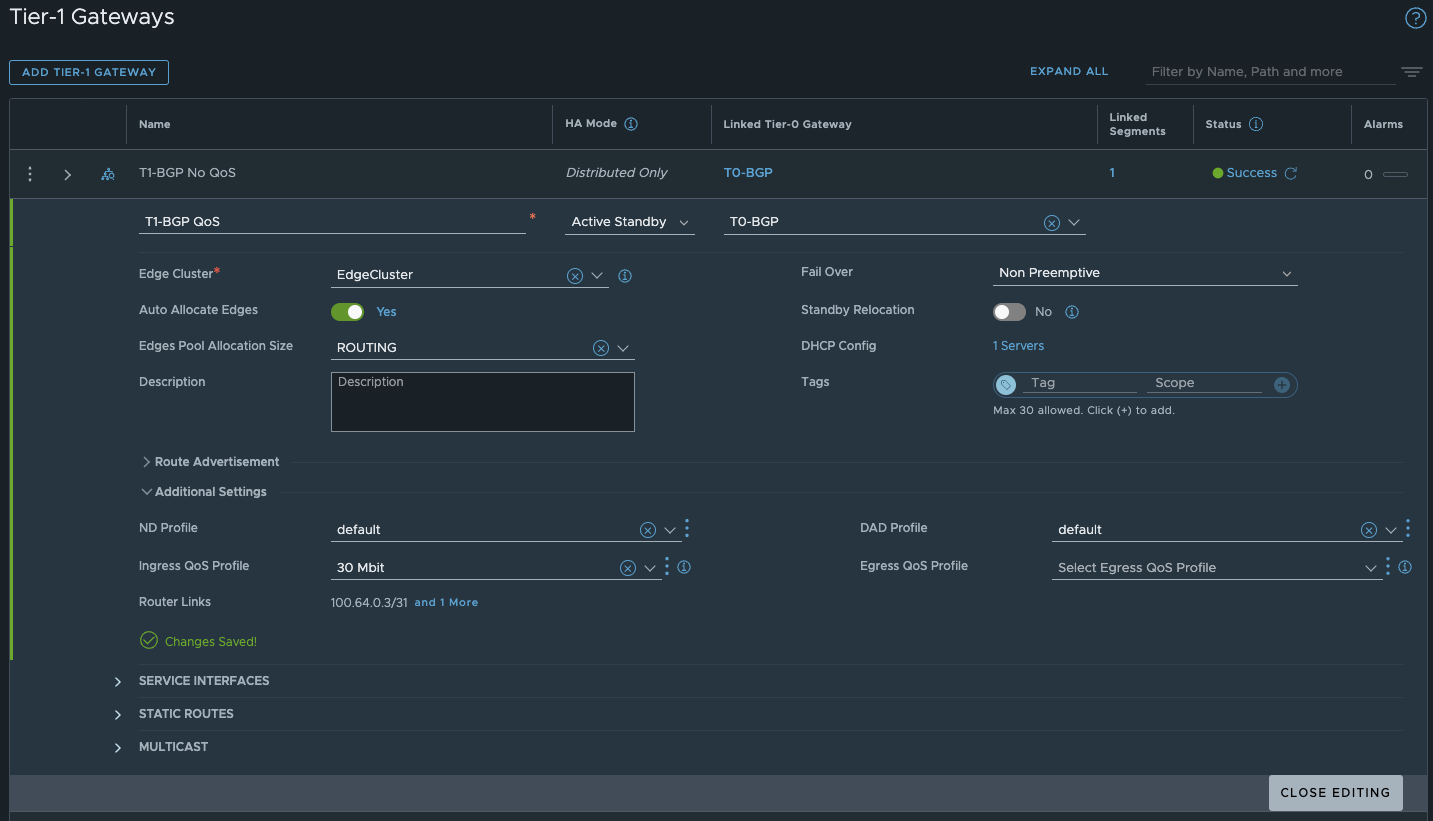Click the refresh icon beside the Success status
Screen dimensions: 1433x821
tap(1290, 172)
